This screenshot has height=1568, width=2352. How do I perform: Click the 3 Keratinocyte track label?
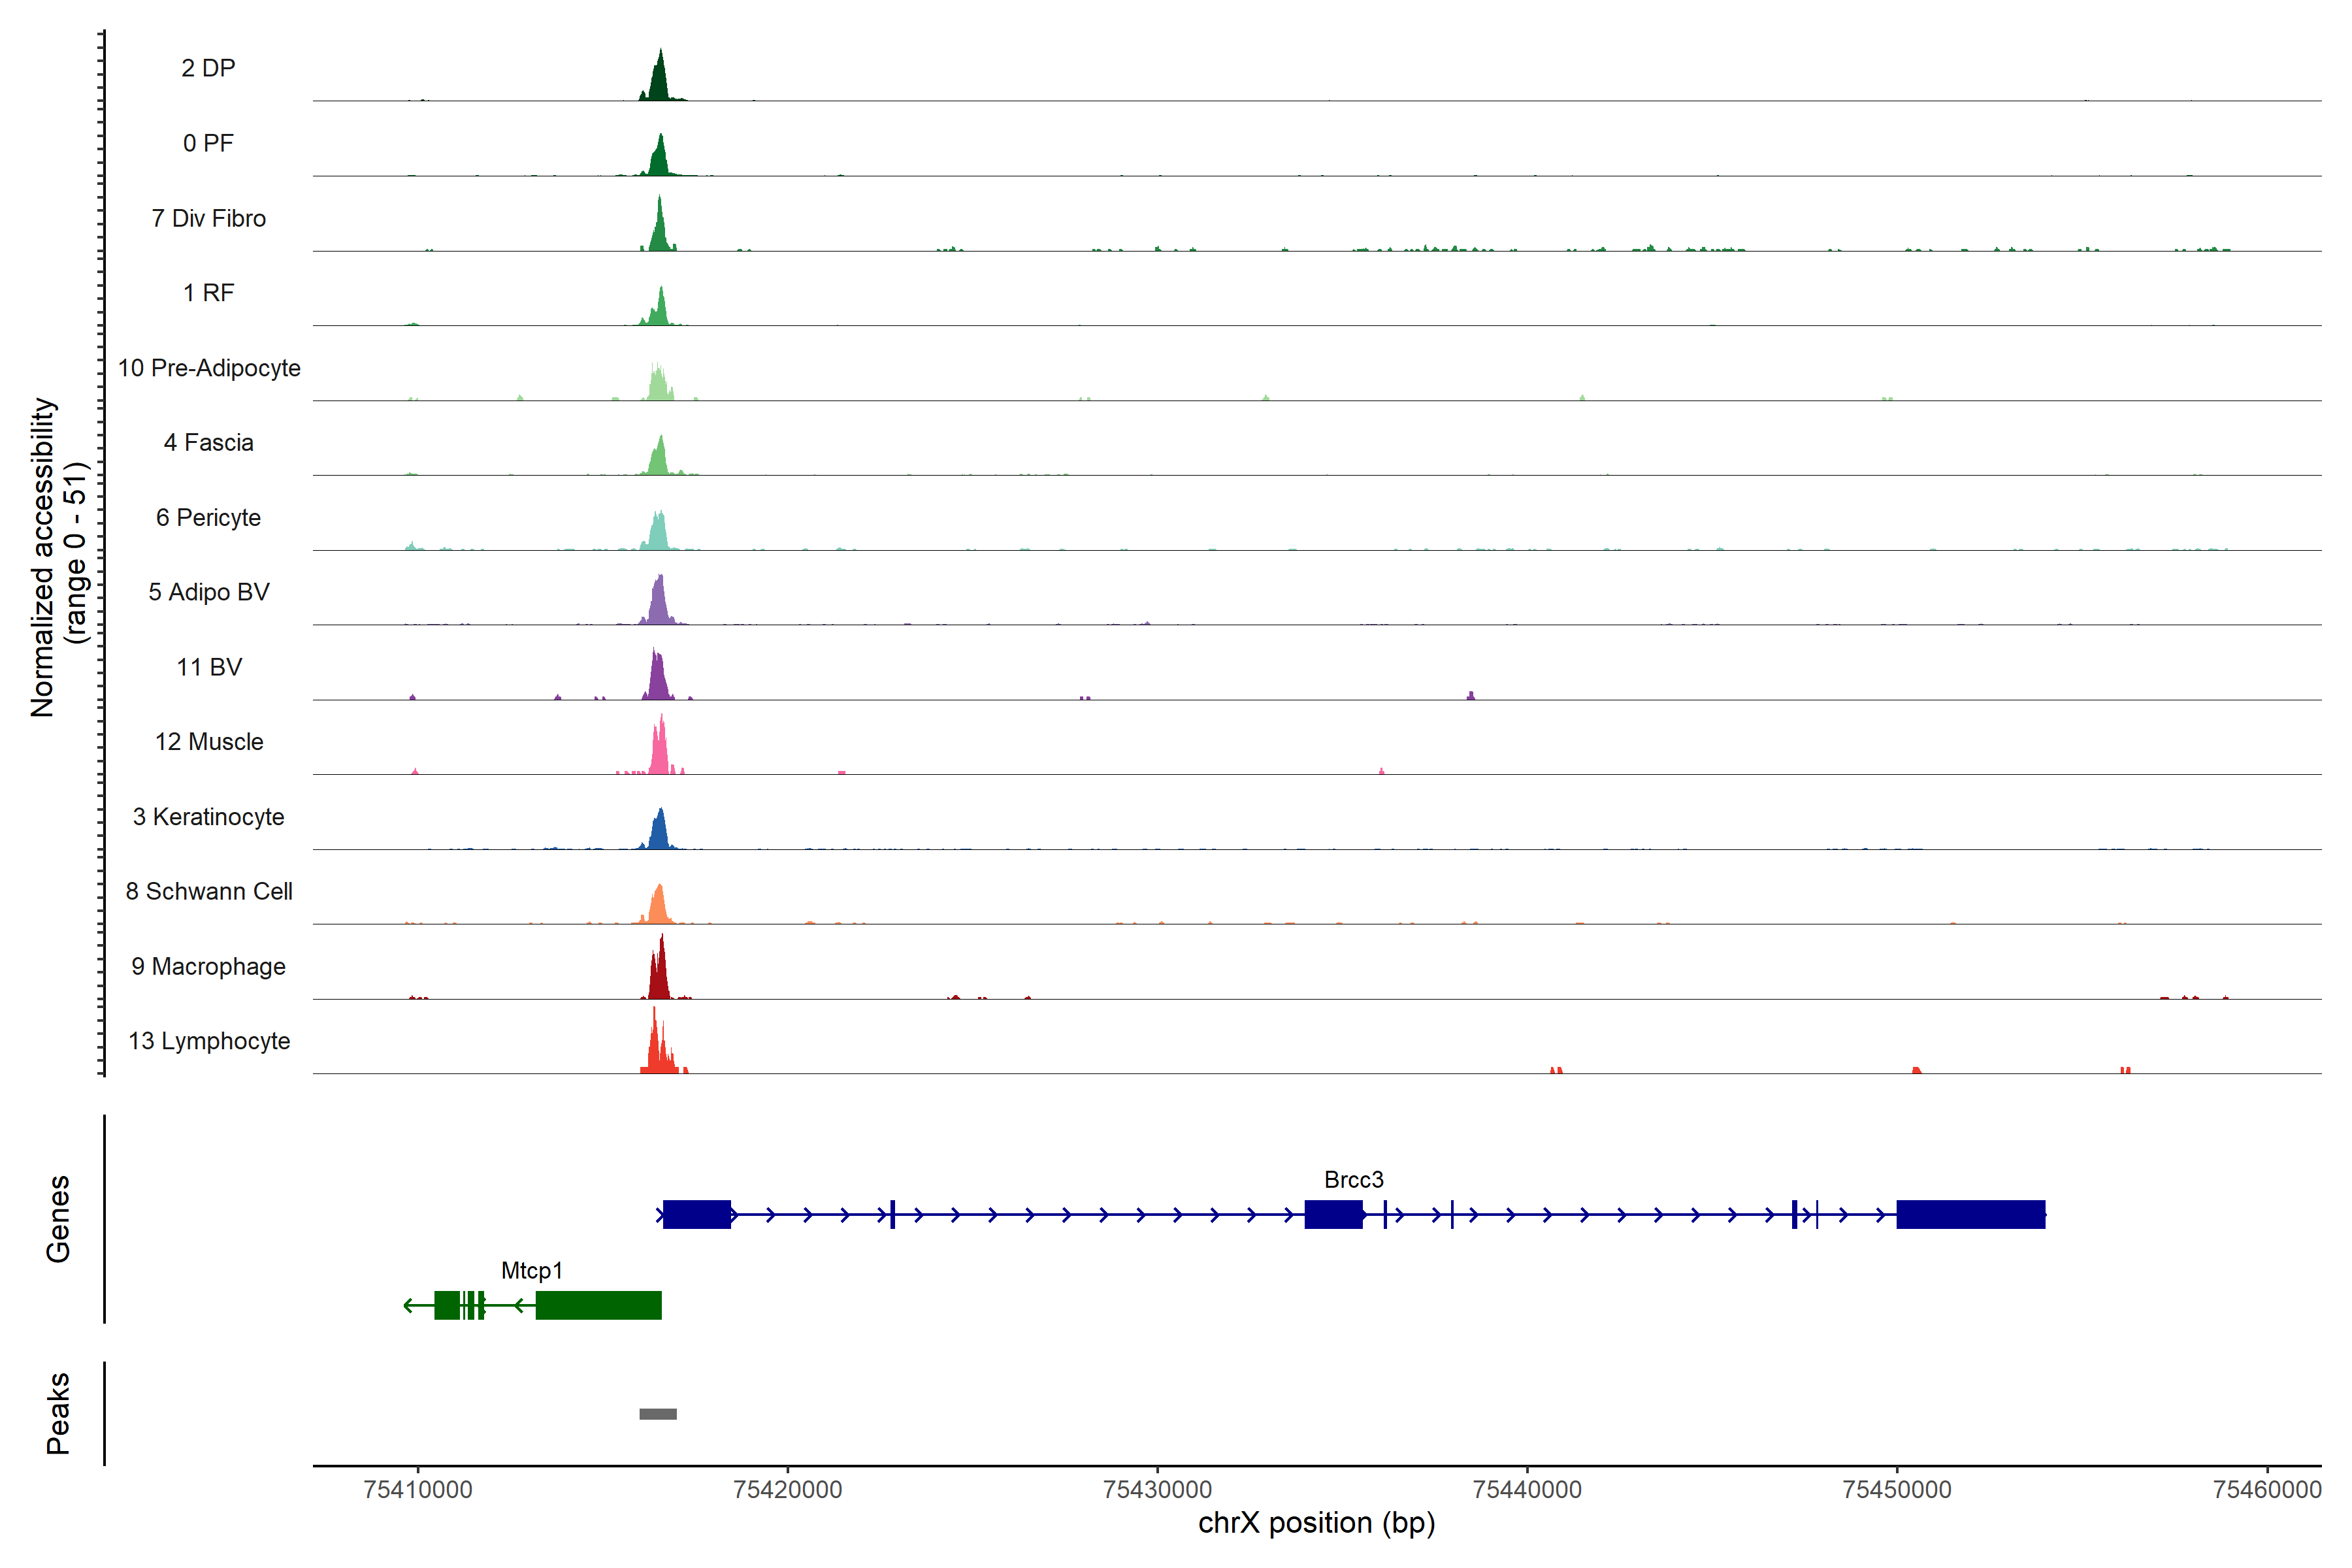click(x=208, y=817)
